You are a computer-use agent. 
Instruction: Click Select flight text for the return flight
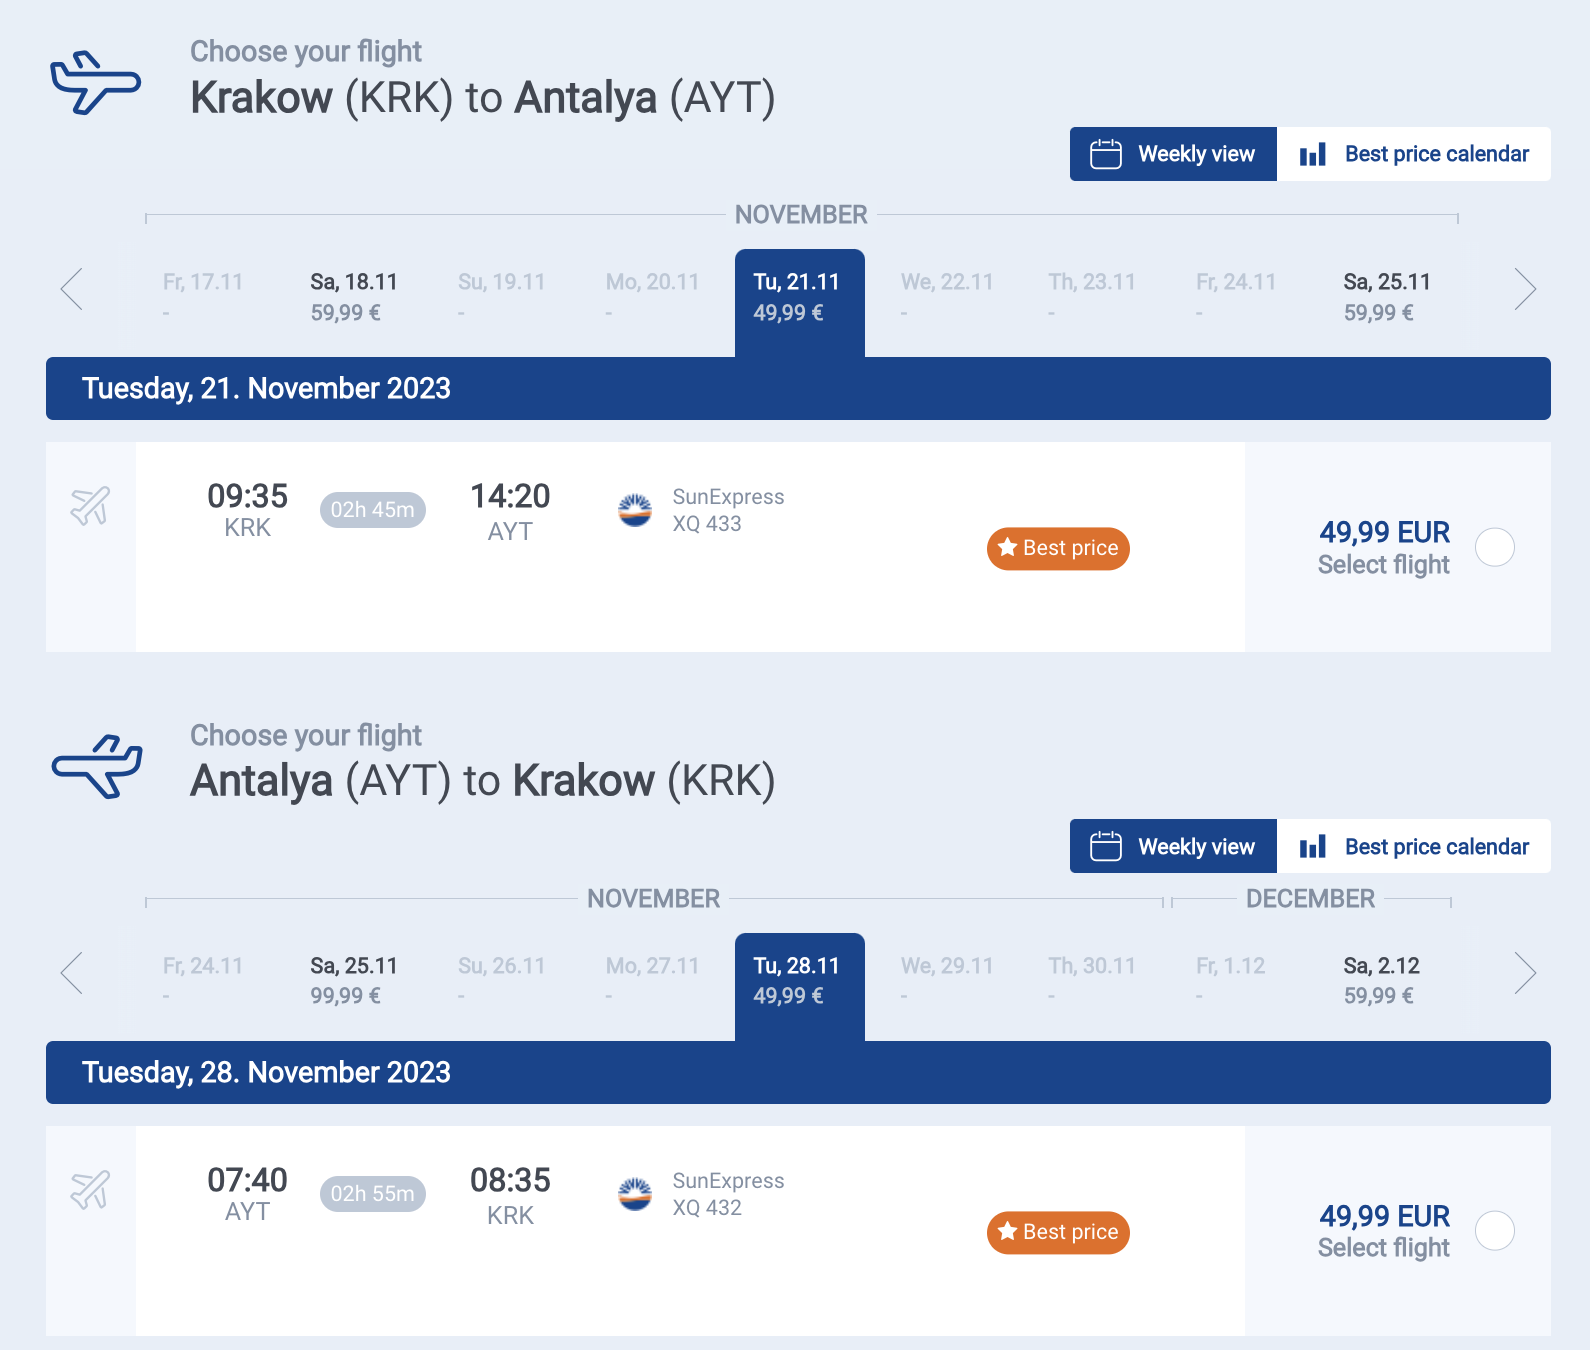1384,1248
